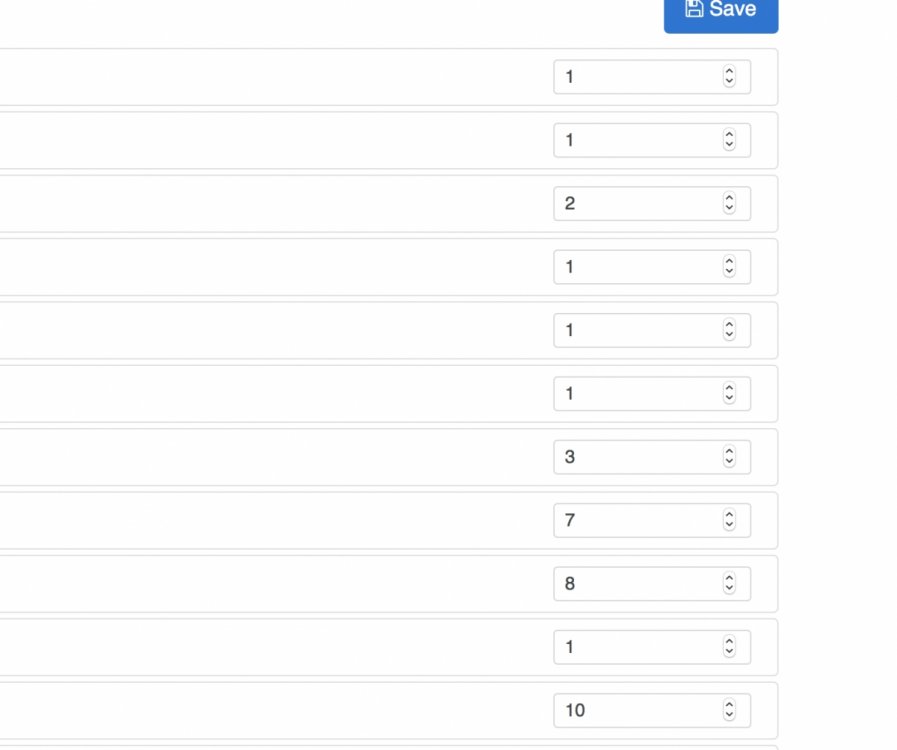Click the up arrow beside value 3
Screen dimensions: 897x750
click(x=729, y=451)
